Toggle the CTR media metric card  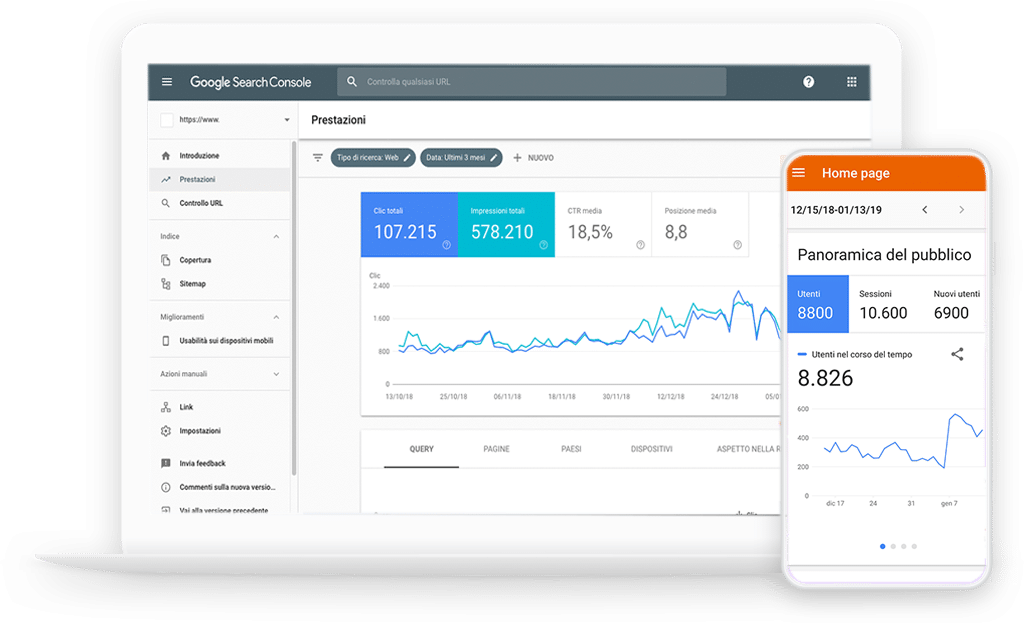pos(603,225)
